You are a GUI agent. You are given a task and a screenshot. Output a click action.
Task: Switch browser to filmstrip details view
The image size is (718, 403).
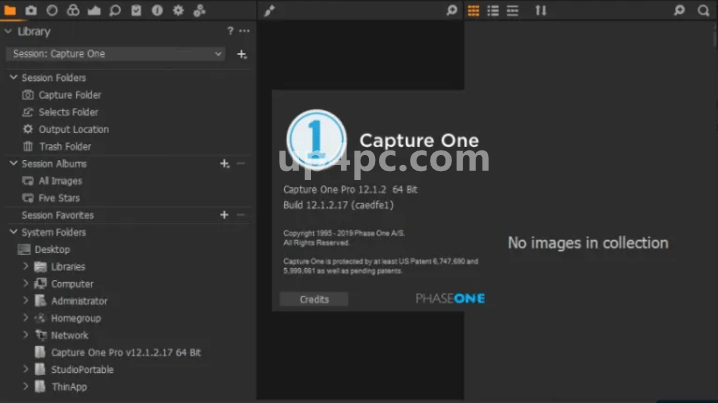tap(512, 10)
